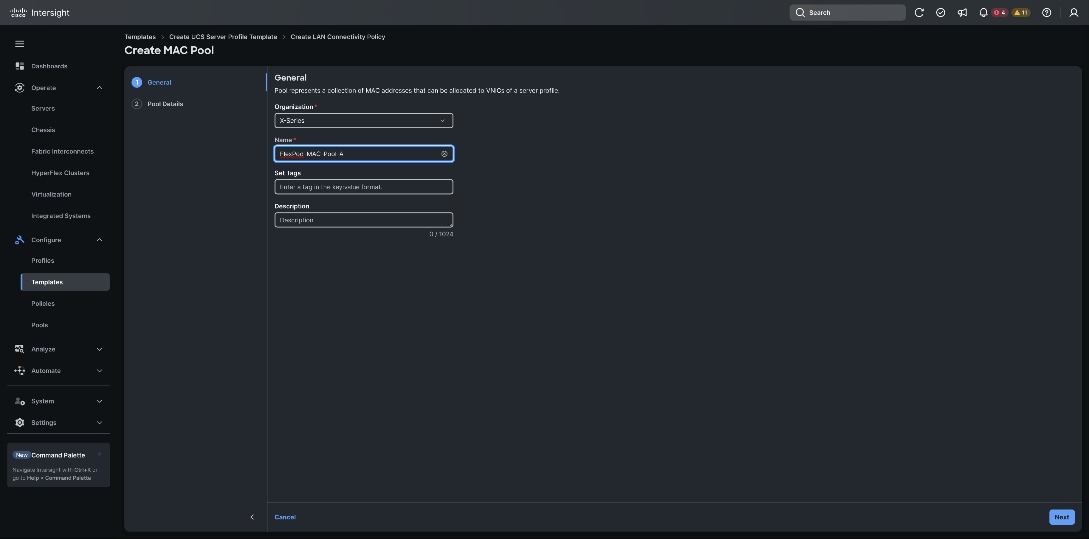Click the Settings gear icon
This screenshot has height=539, width=1089.
coord(19,422)
